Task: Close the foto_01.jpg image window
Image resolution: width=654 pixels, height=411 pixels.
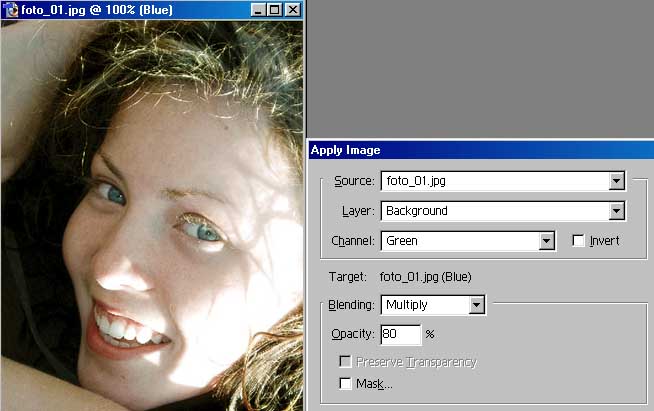Action: [x=293, y=10]
